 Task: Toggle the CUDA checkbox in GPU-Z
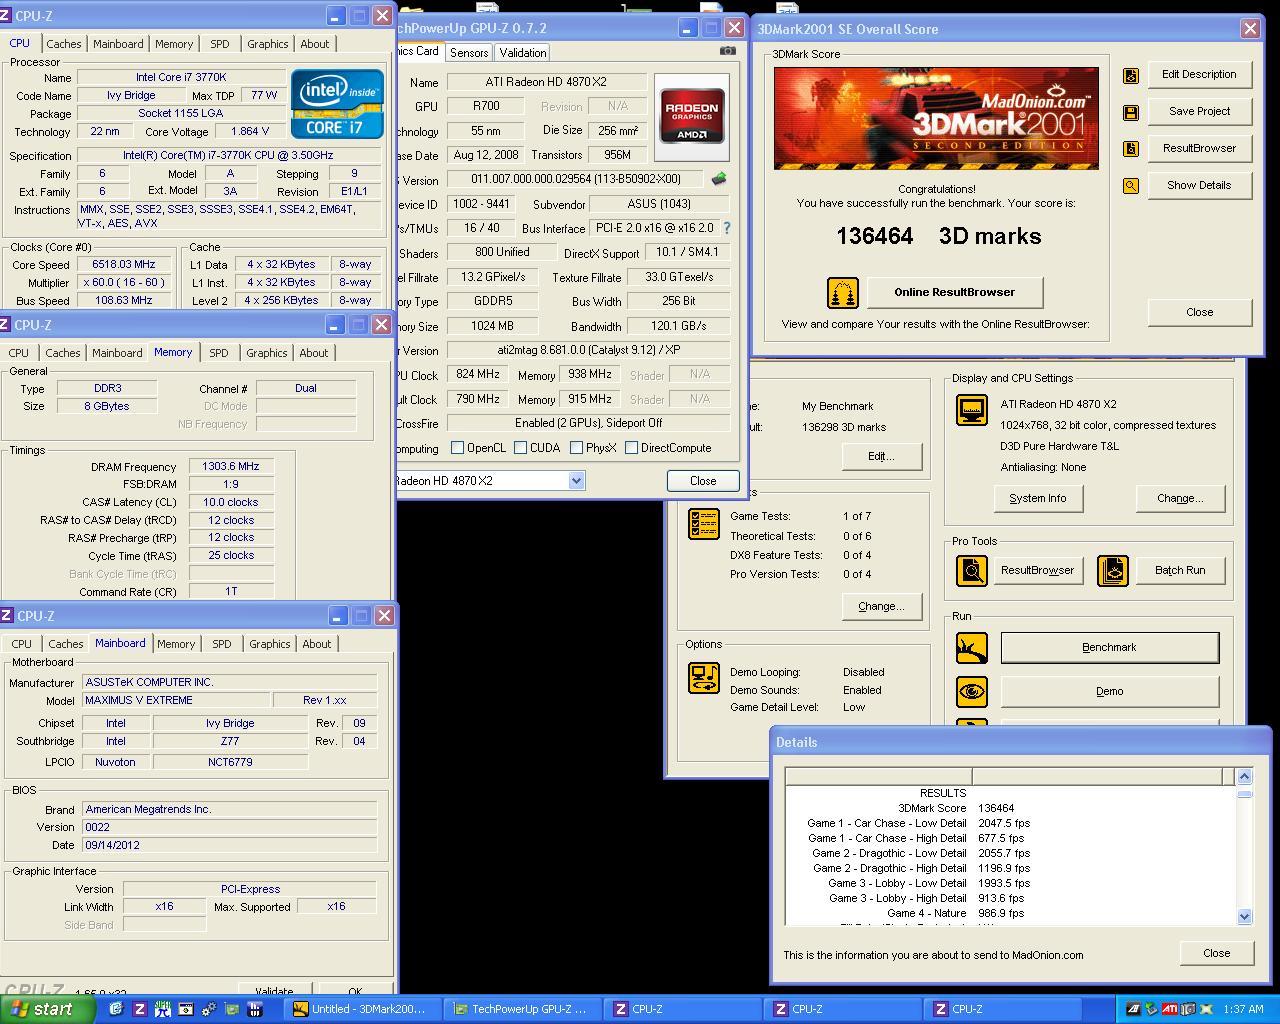point(521,448)
